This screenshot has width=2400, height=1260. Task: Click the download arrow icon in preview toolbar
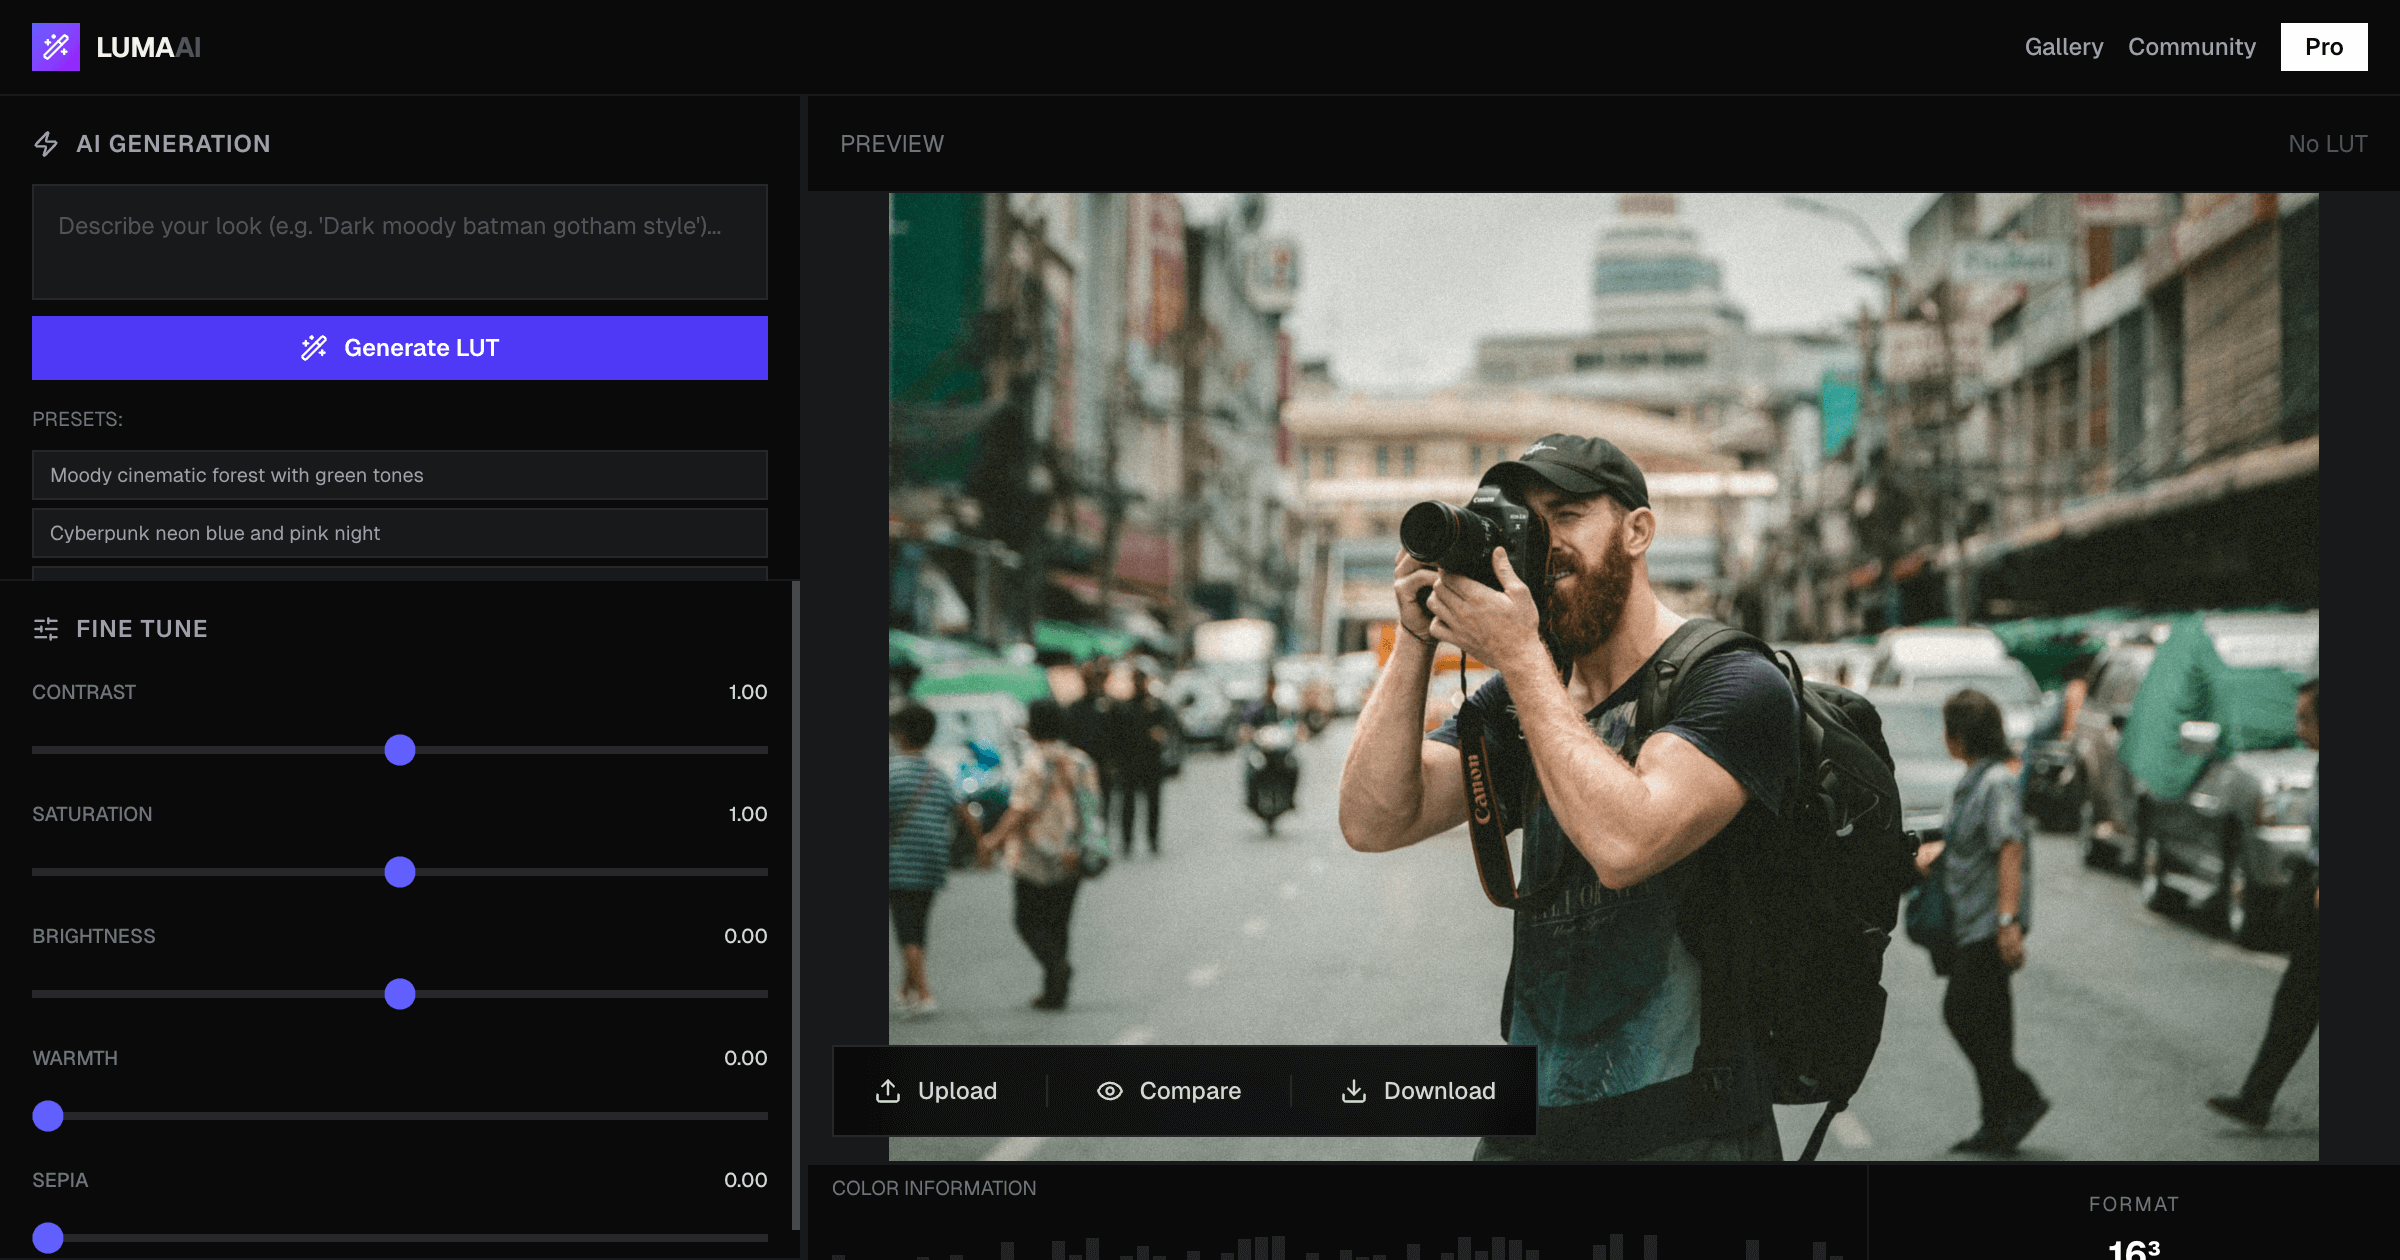(1354, 1090)
